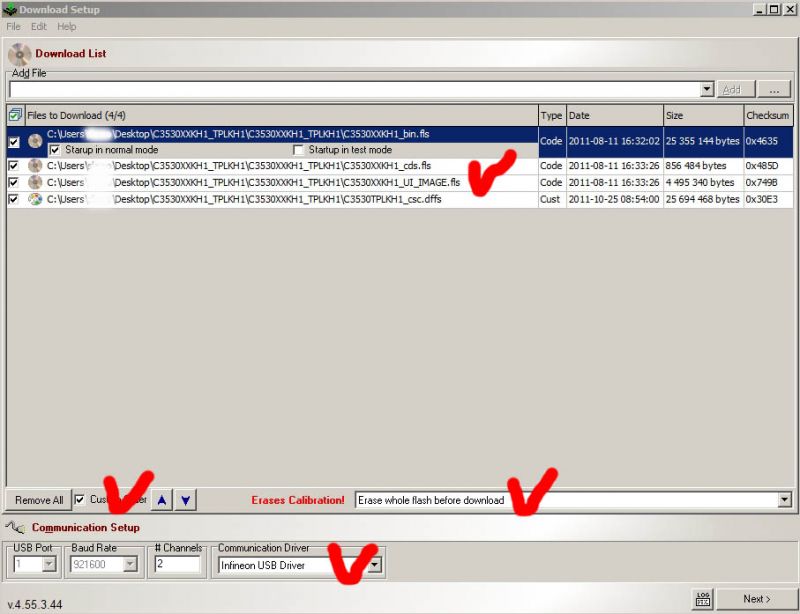Move selected file up with blue up arrow
The height and width of the screenshot is (614, 800).
(x=162, y=499)
